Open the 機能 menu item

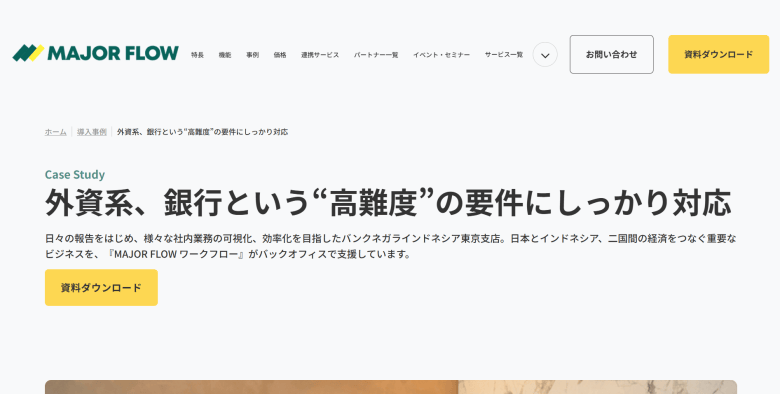click(x=225, y=55)
